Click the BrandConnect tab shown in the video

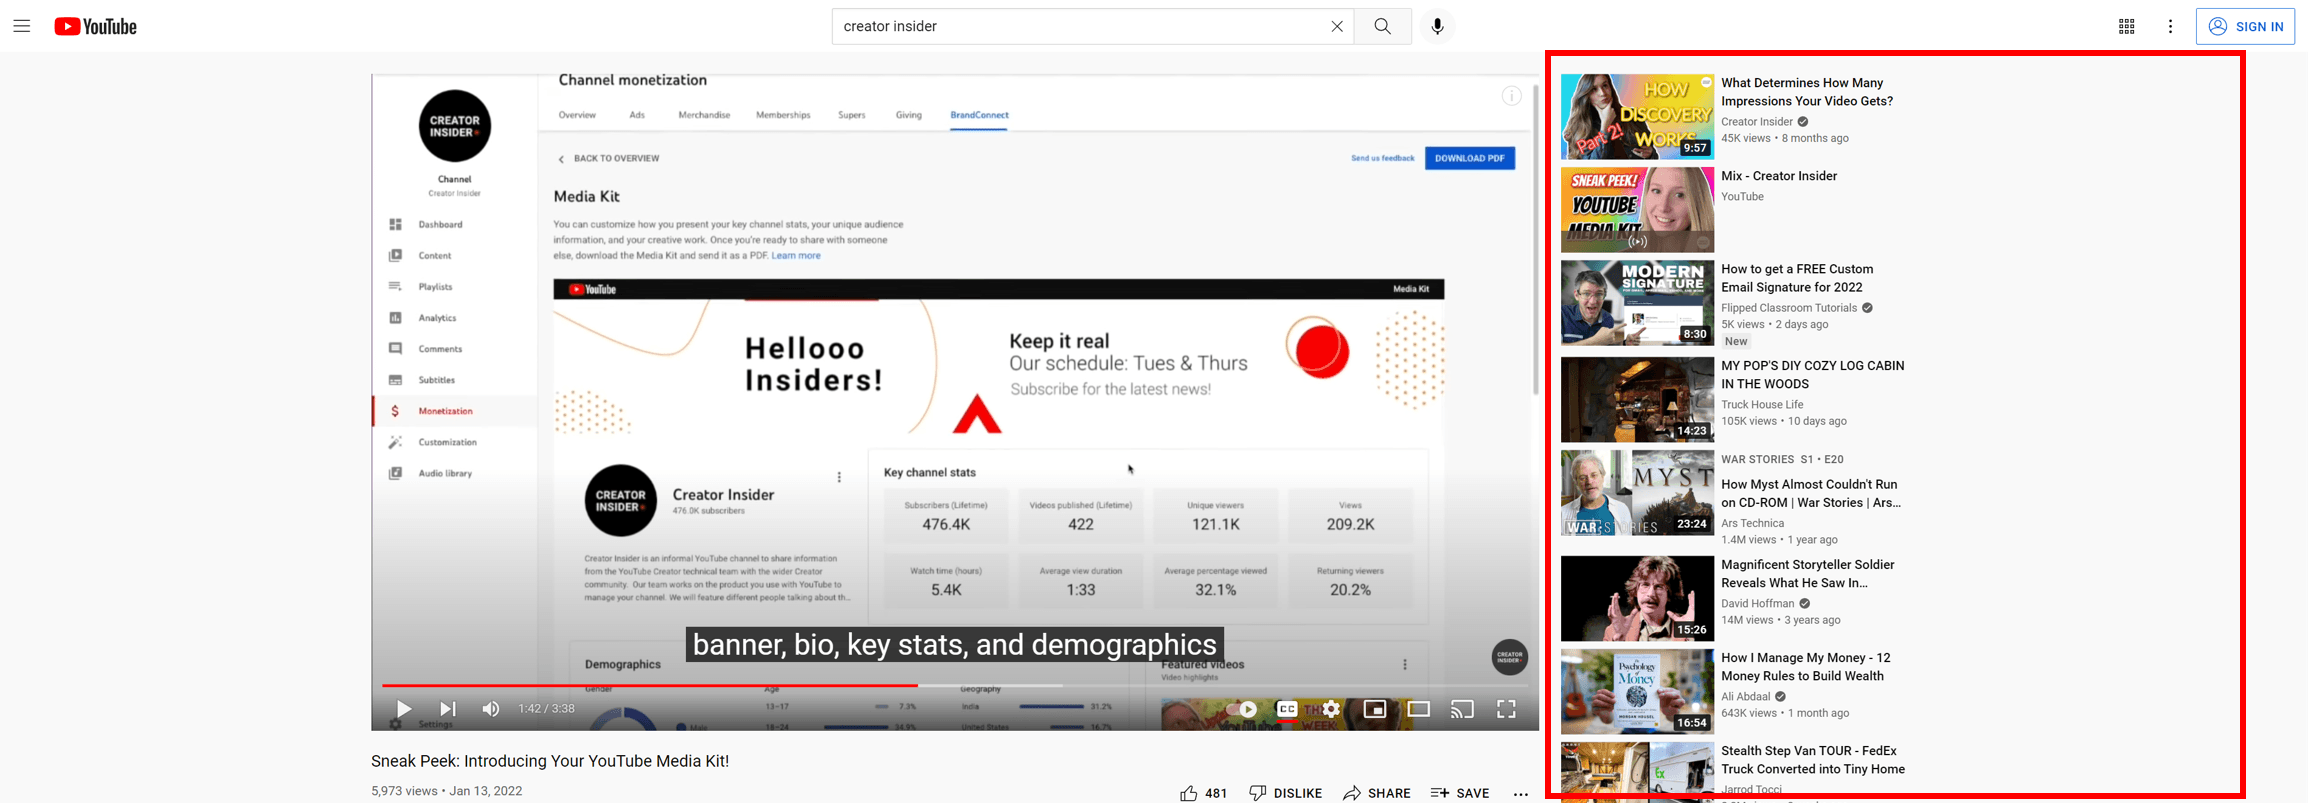(x=979, y=115)
